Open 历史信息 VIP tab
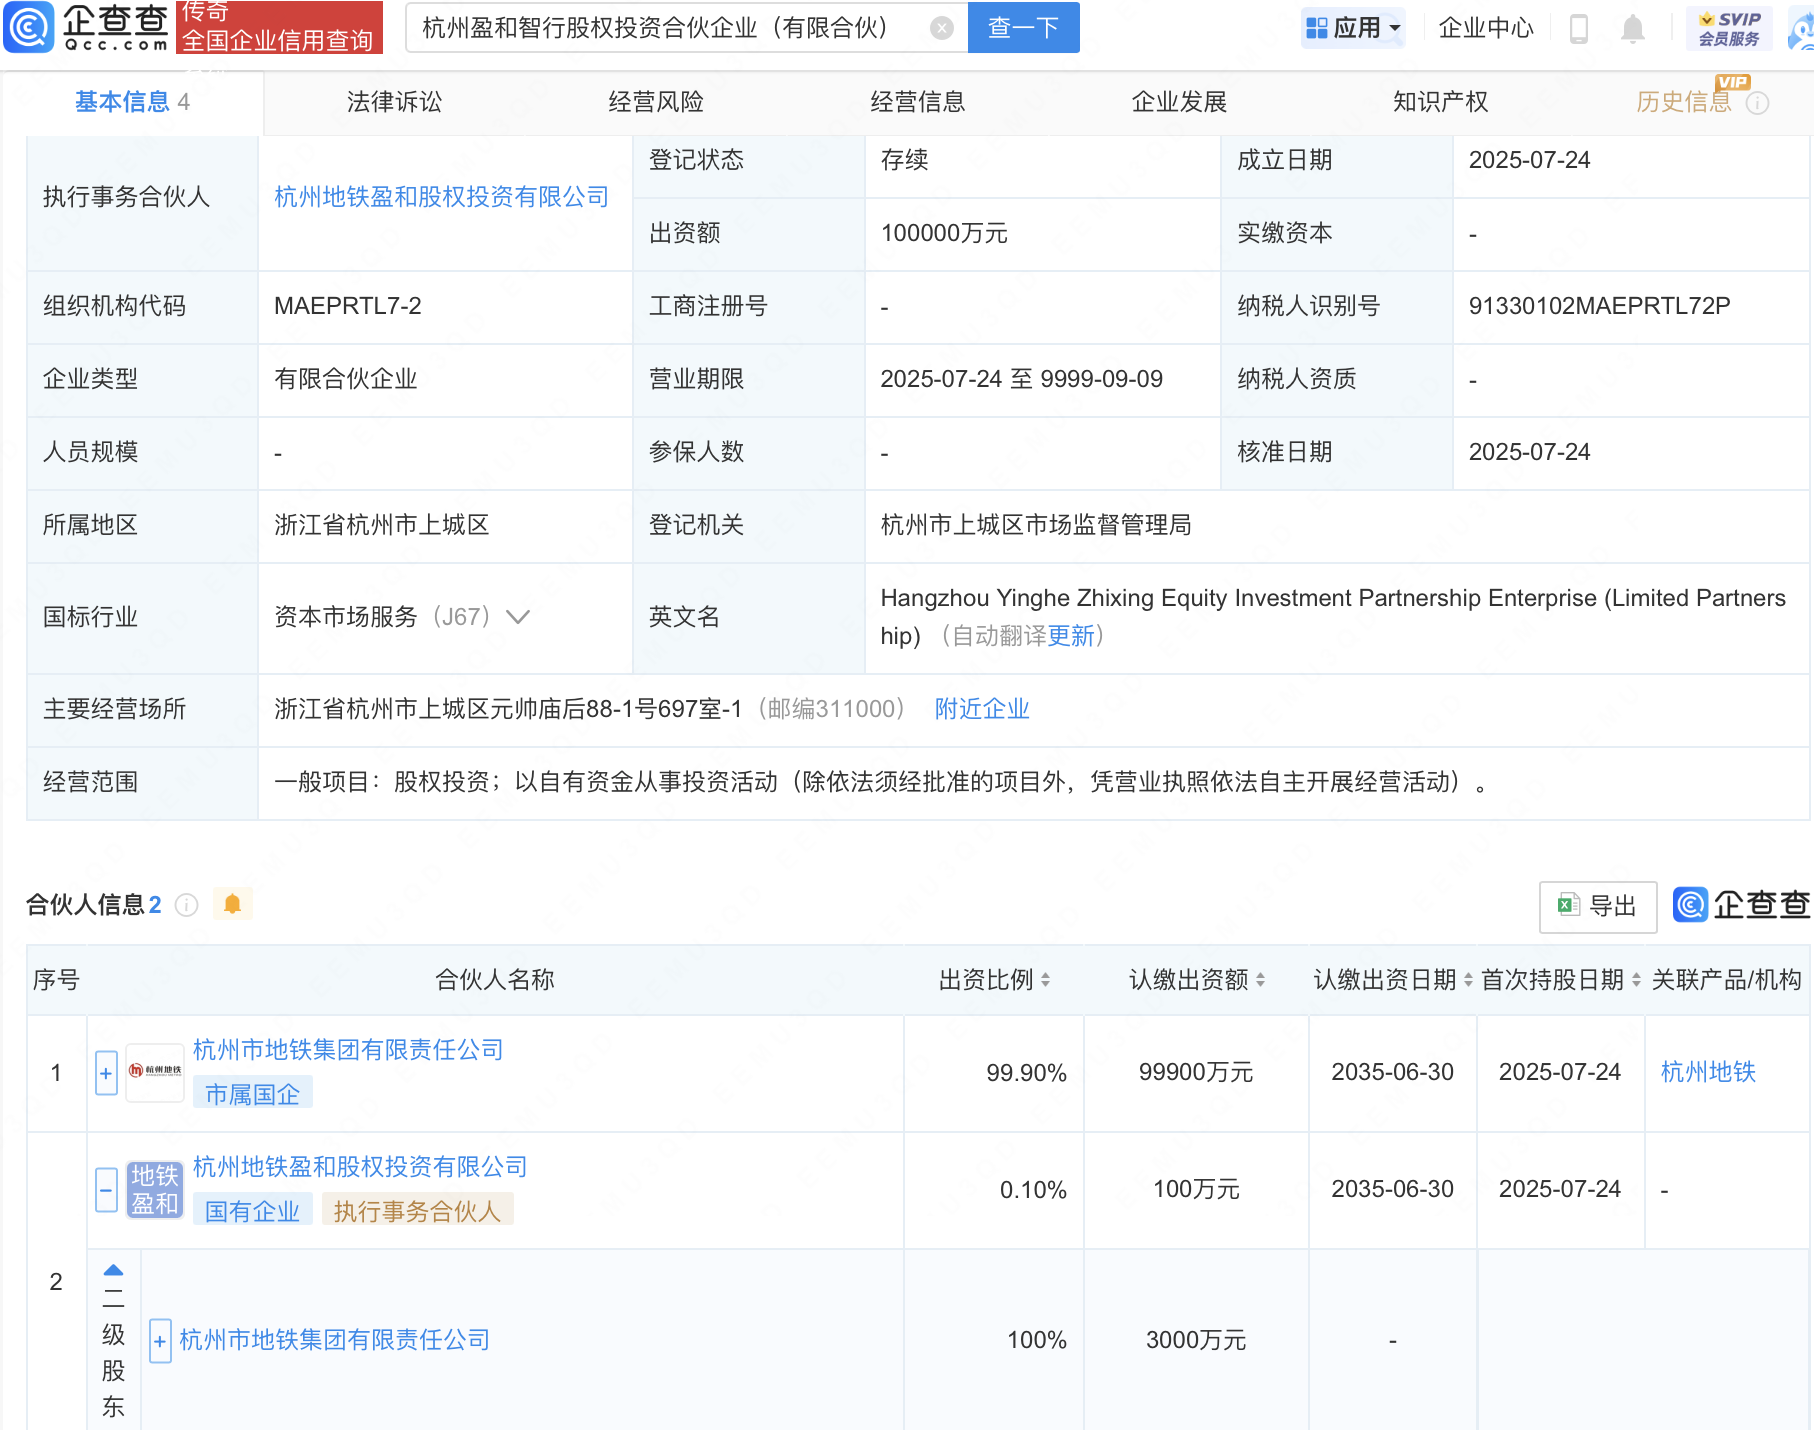1814x1430 pixels. click(x=1684, y=102)
